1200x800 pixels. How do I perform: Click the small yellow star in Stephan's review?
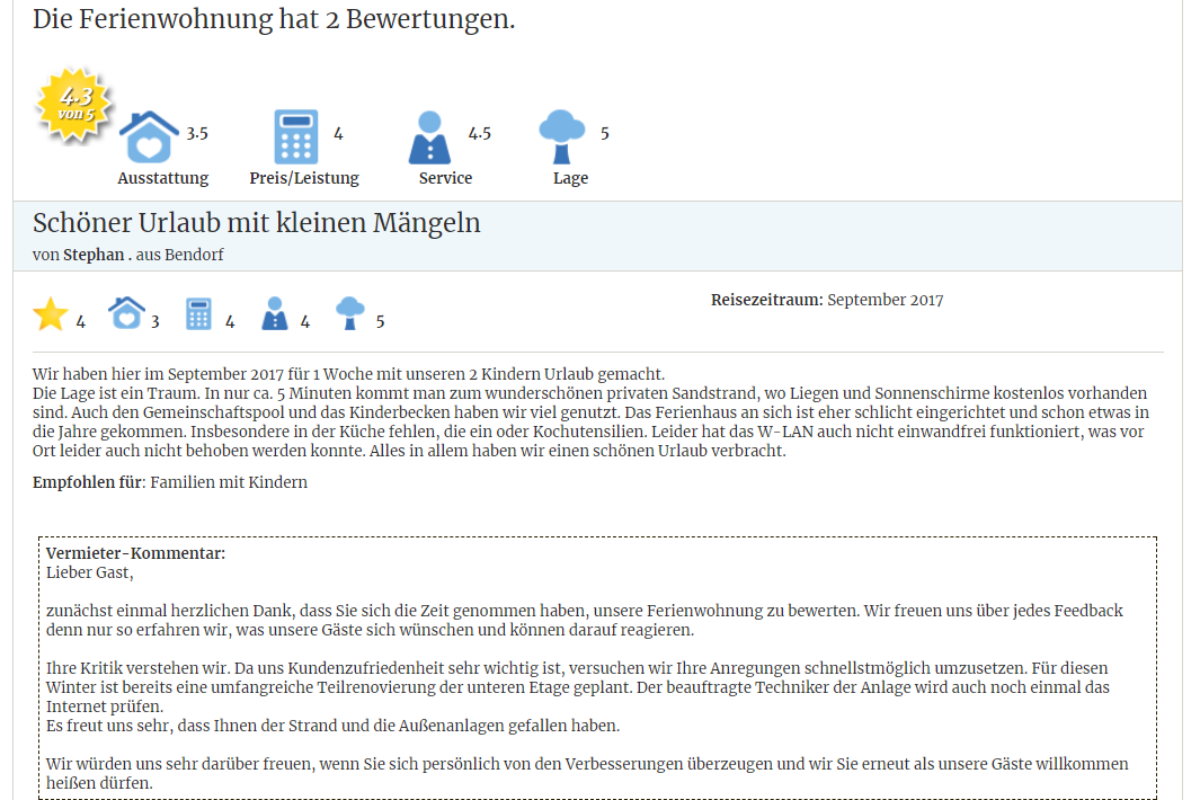tap(50, 314)
